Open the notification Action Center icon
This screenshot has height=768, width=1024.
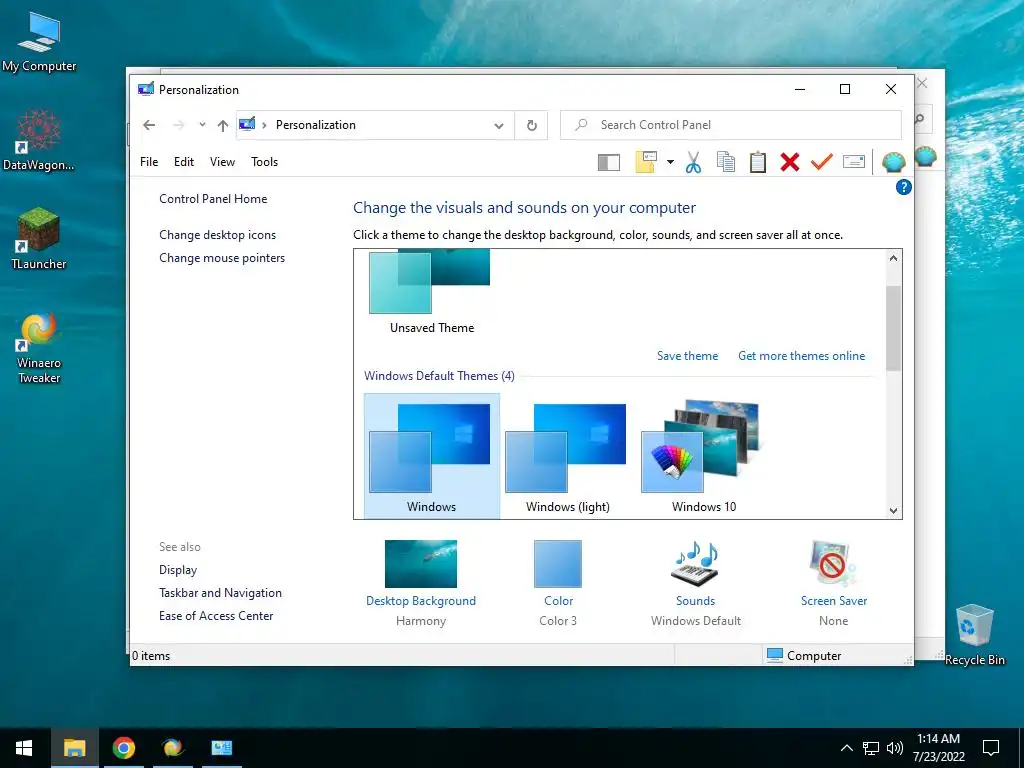[991, 748]
